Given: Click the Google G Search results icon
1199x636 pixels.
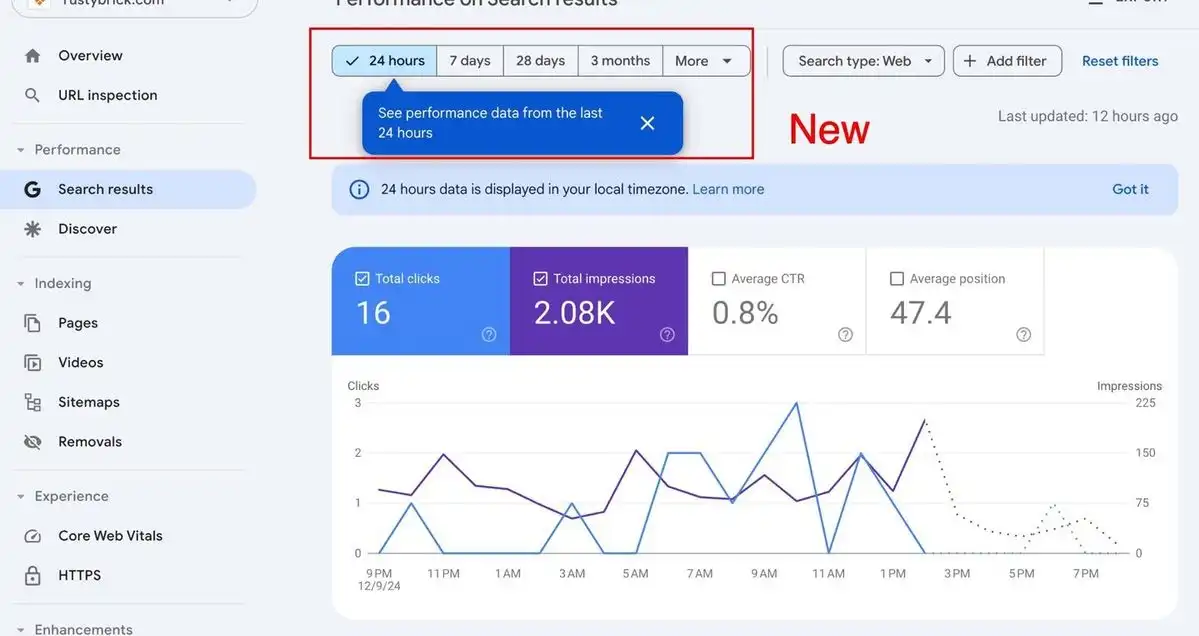Looking at the screenshot, I should [x=32, y=190].
